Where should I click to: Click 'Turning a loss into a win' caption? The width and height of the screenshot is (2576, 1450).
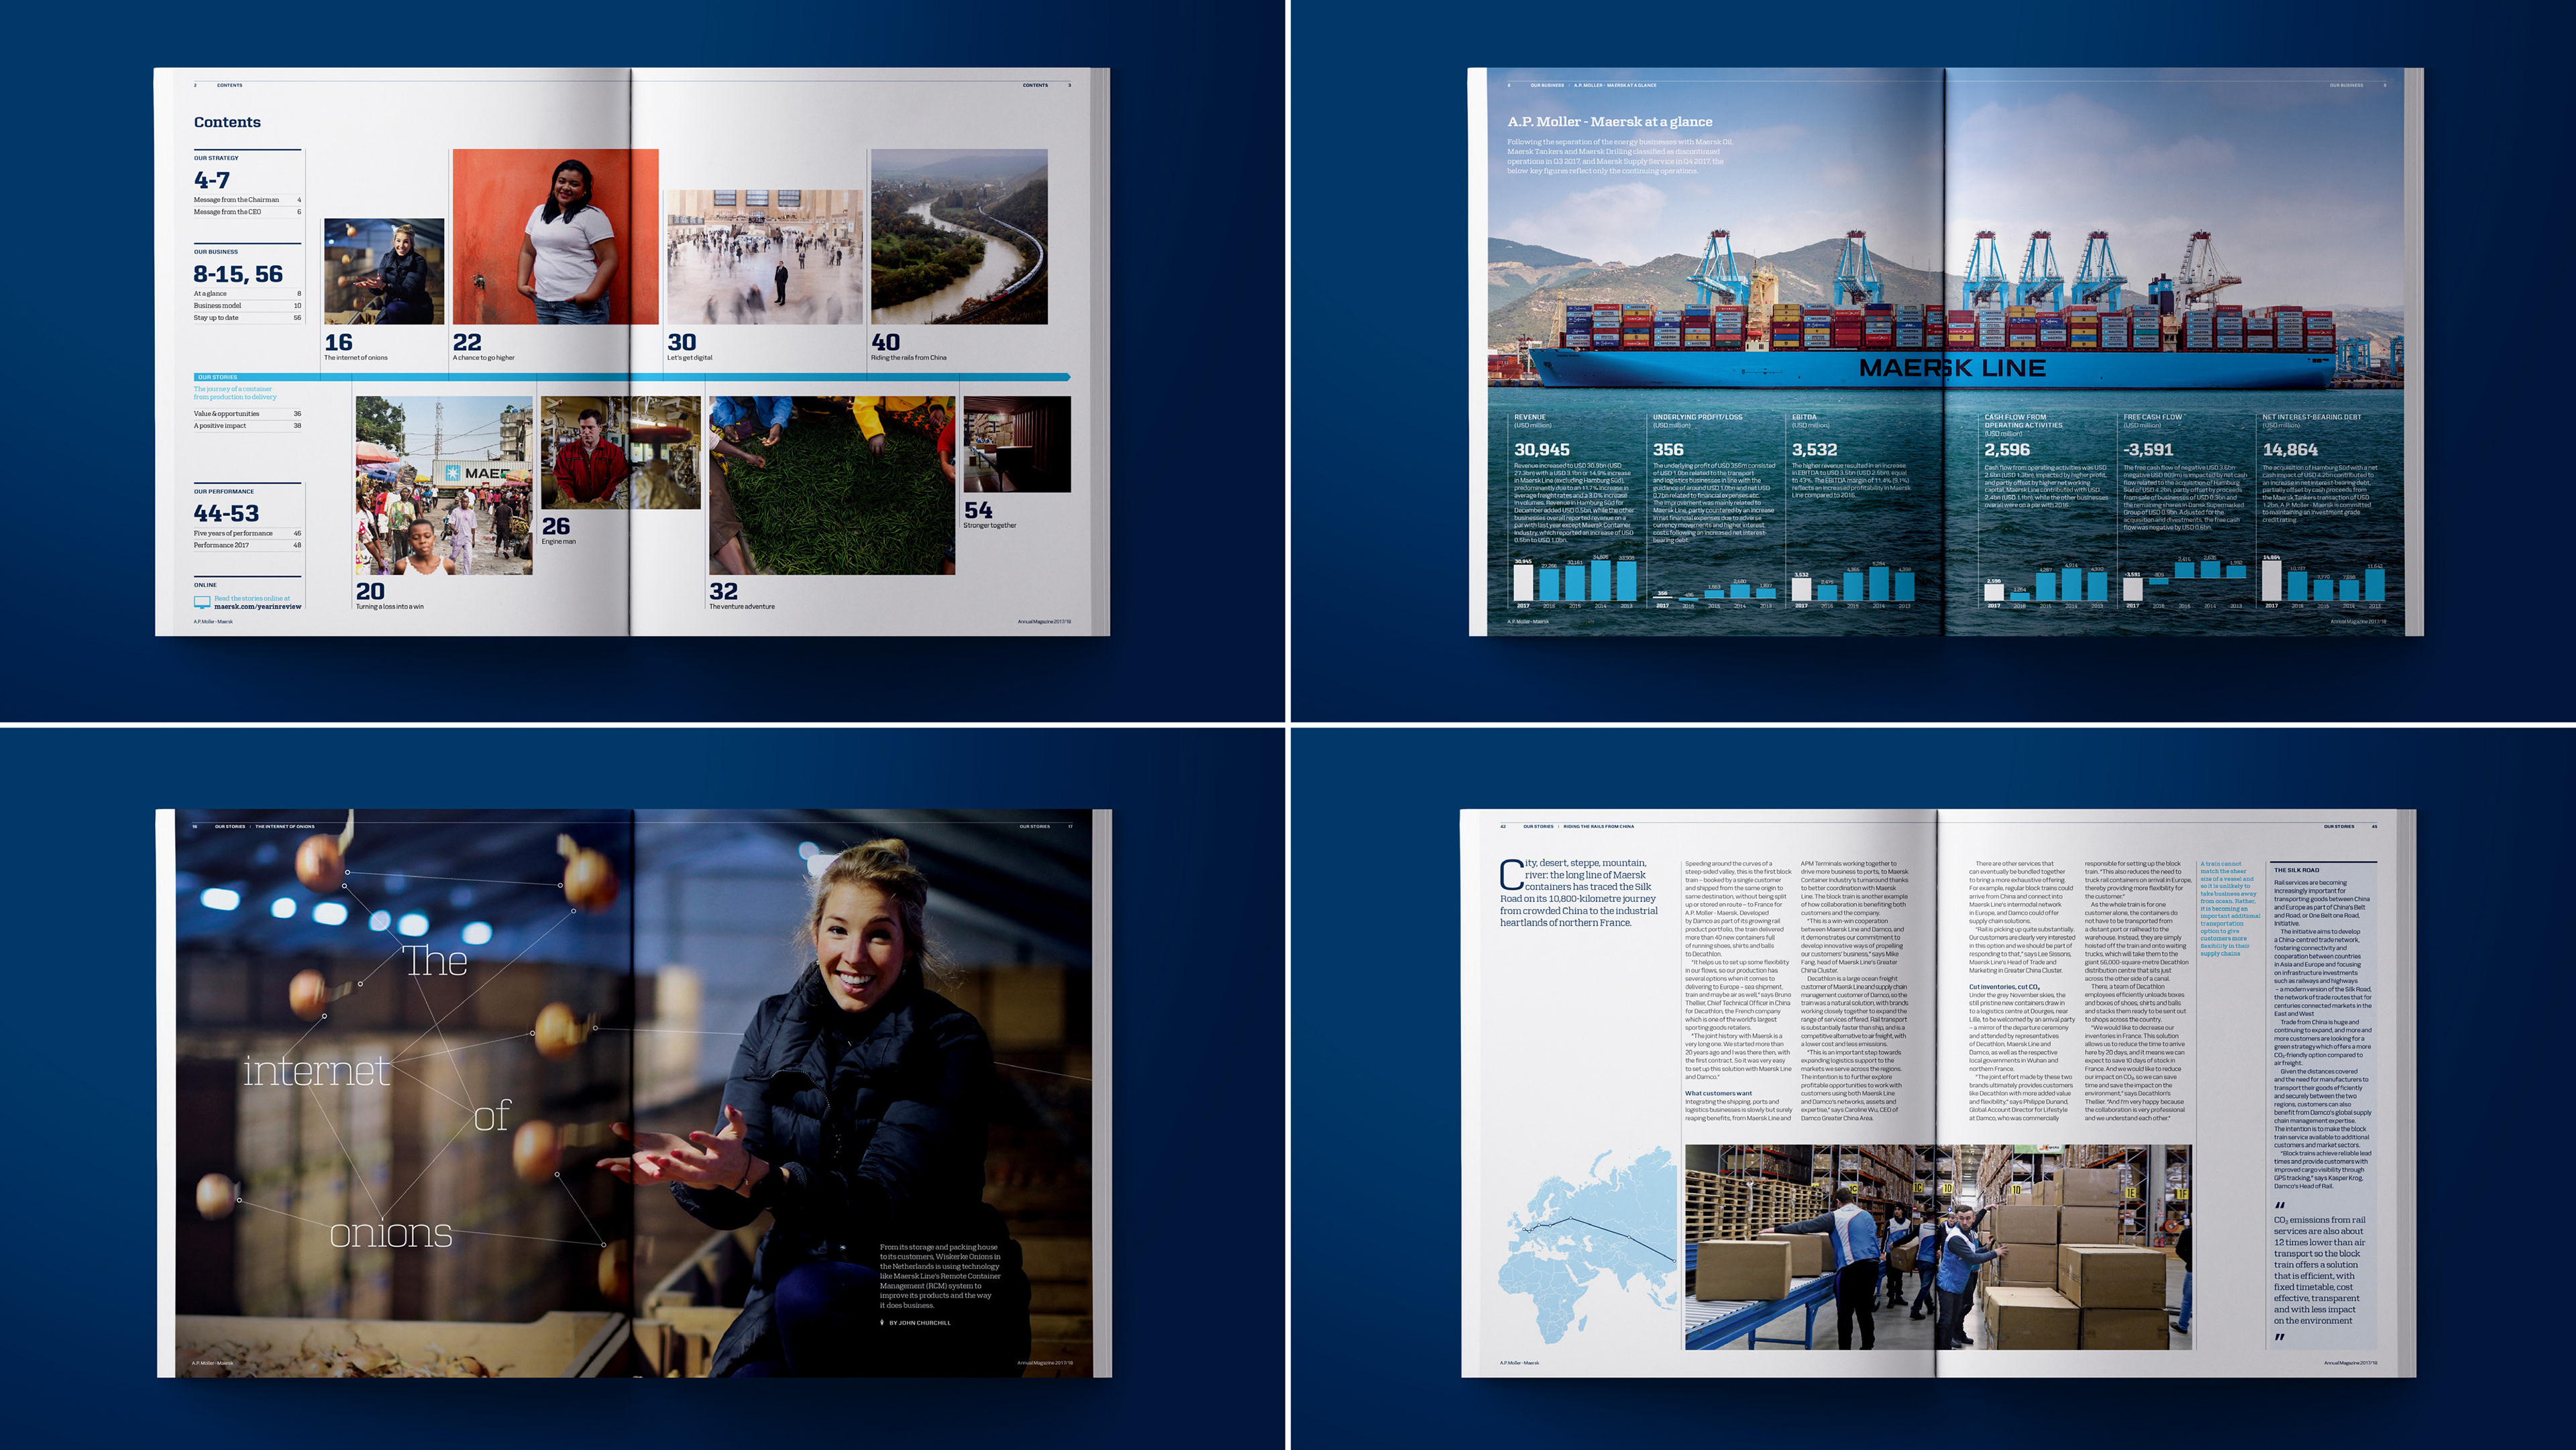click(x=390, y=607)
